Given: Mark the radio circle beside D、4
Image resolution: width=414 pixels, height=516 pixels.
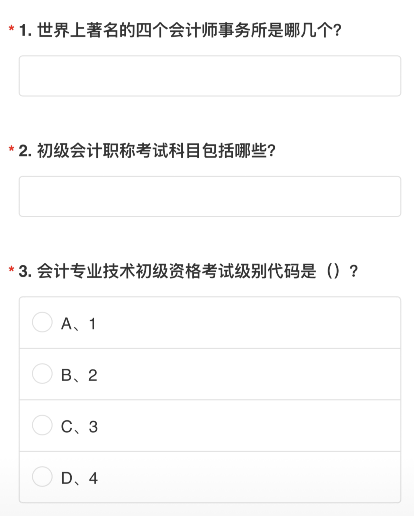Looking at the screenshot, I should [42, 477].
